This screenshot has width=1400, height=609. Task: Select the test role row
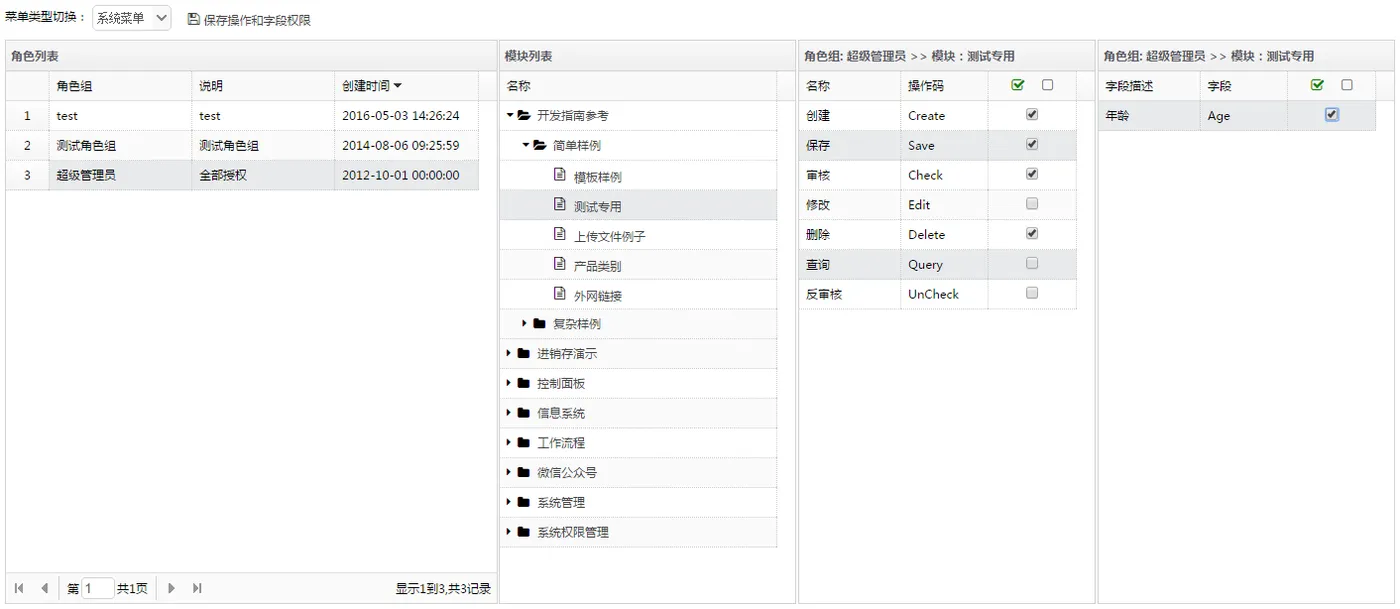67,116
